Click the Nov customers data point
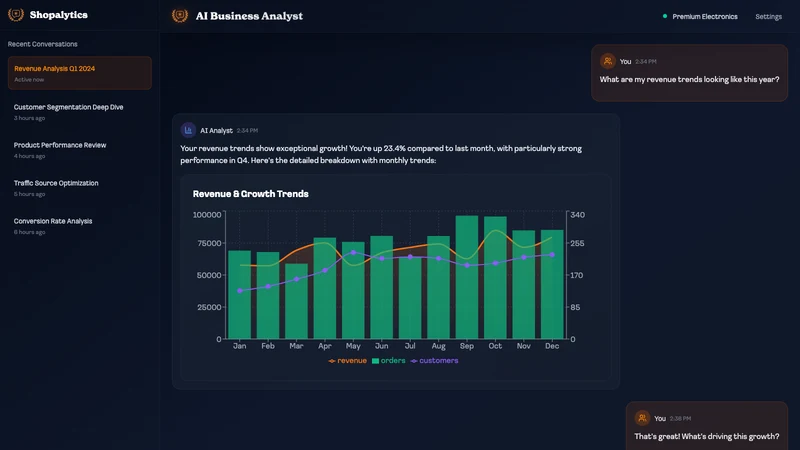 point(523,258)
